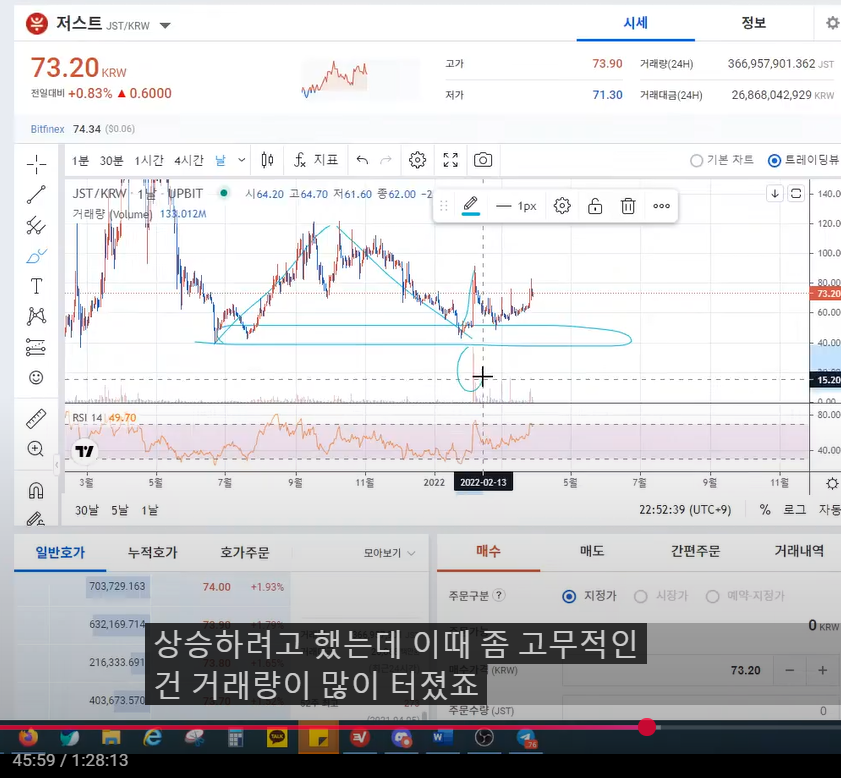Open Telegram from the taskbar
The image size is (841, 778).
pos(526,738)
